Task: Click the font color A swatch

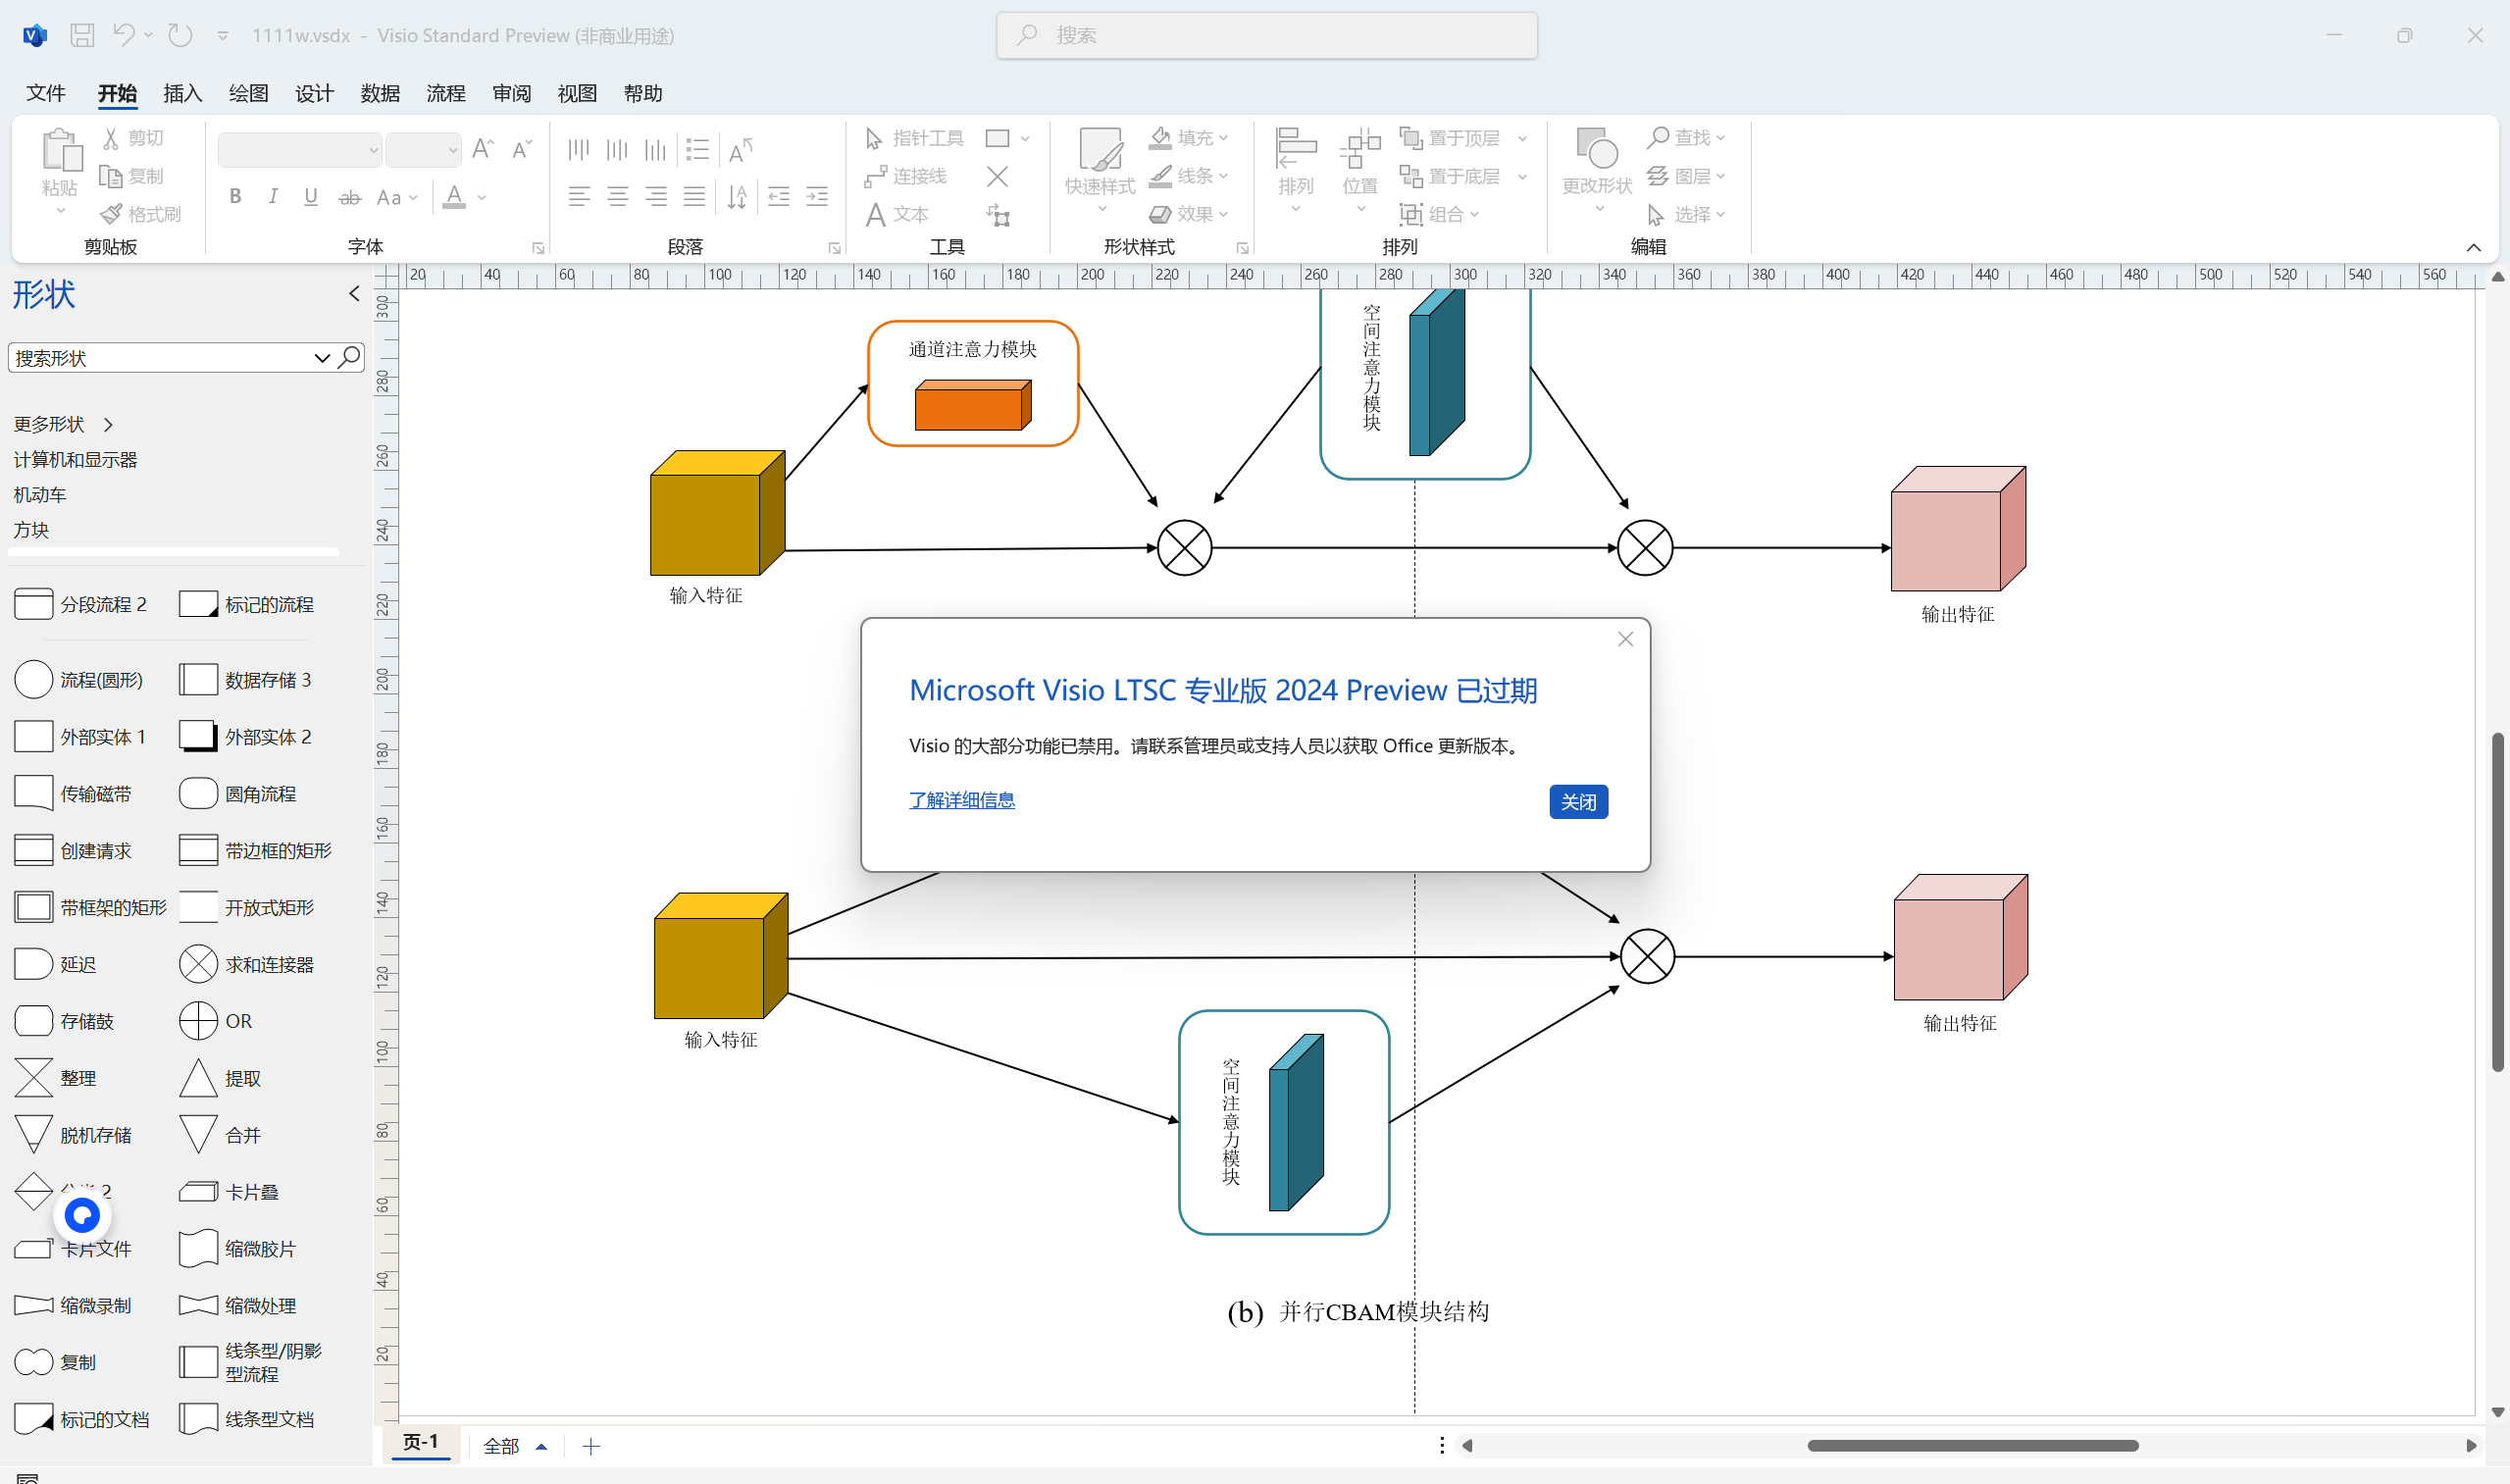Action: coord(454,197)
